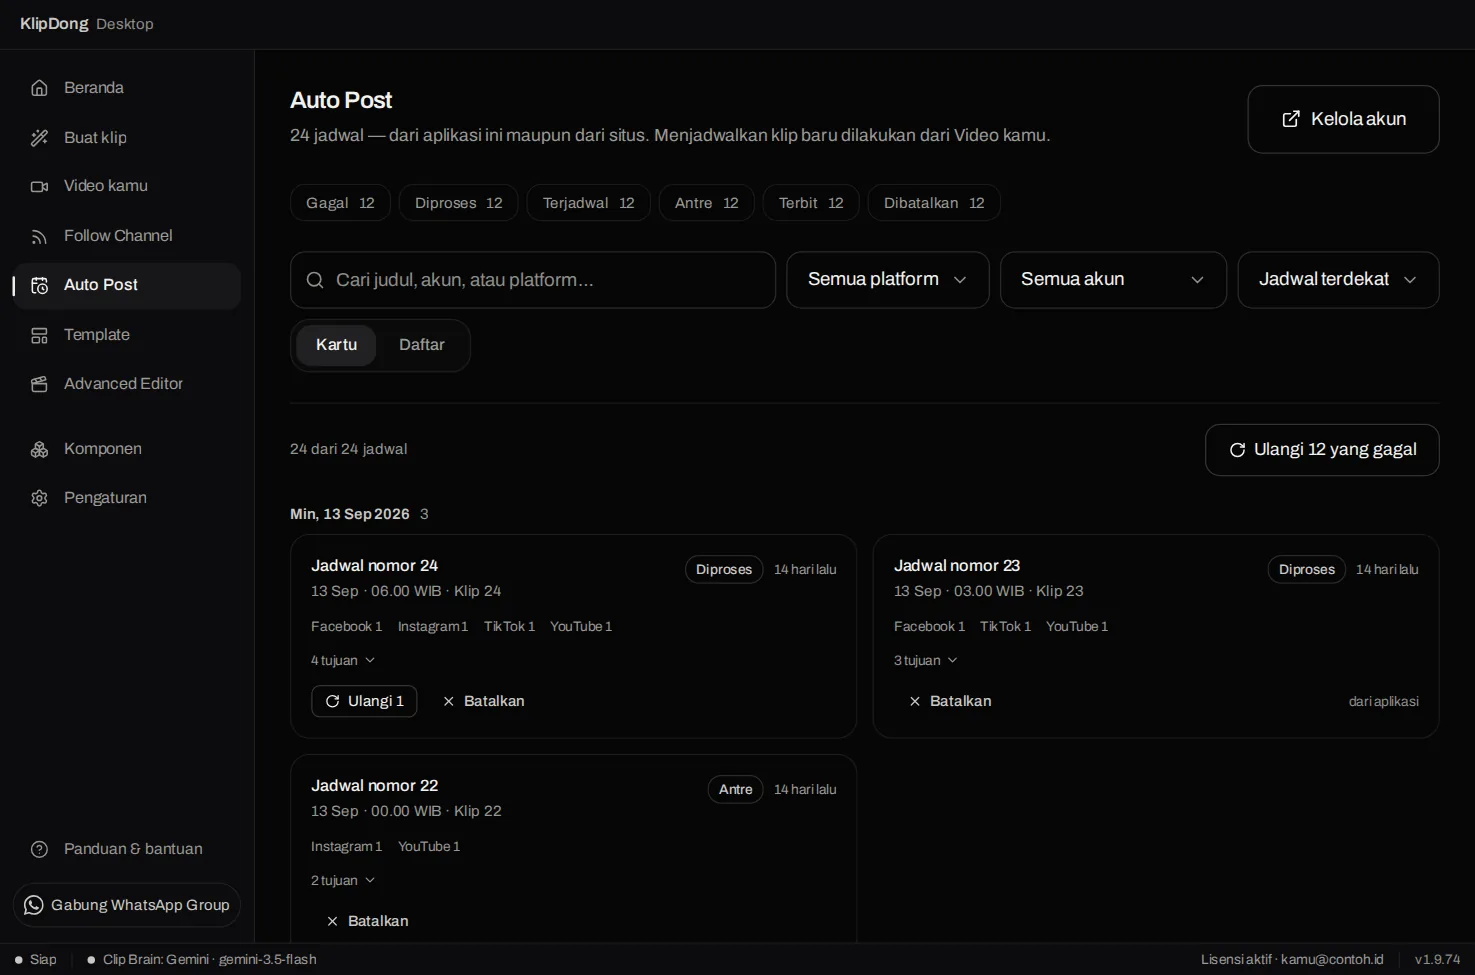The height and width of the screenshot is (975, 1475).
Task: Go to Template in the sidebar
Action: [127, 335]
